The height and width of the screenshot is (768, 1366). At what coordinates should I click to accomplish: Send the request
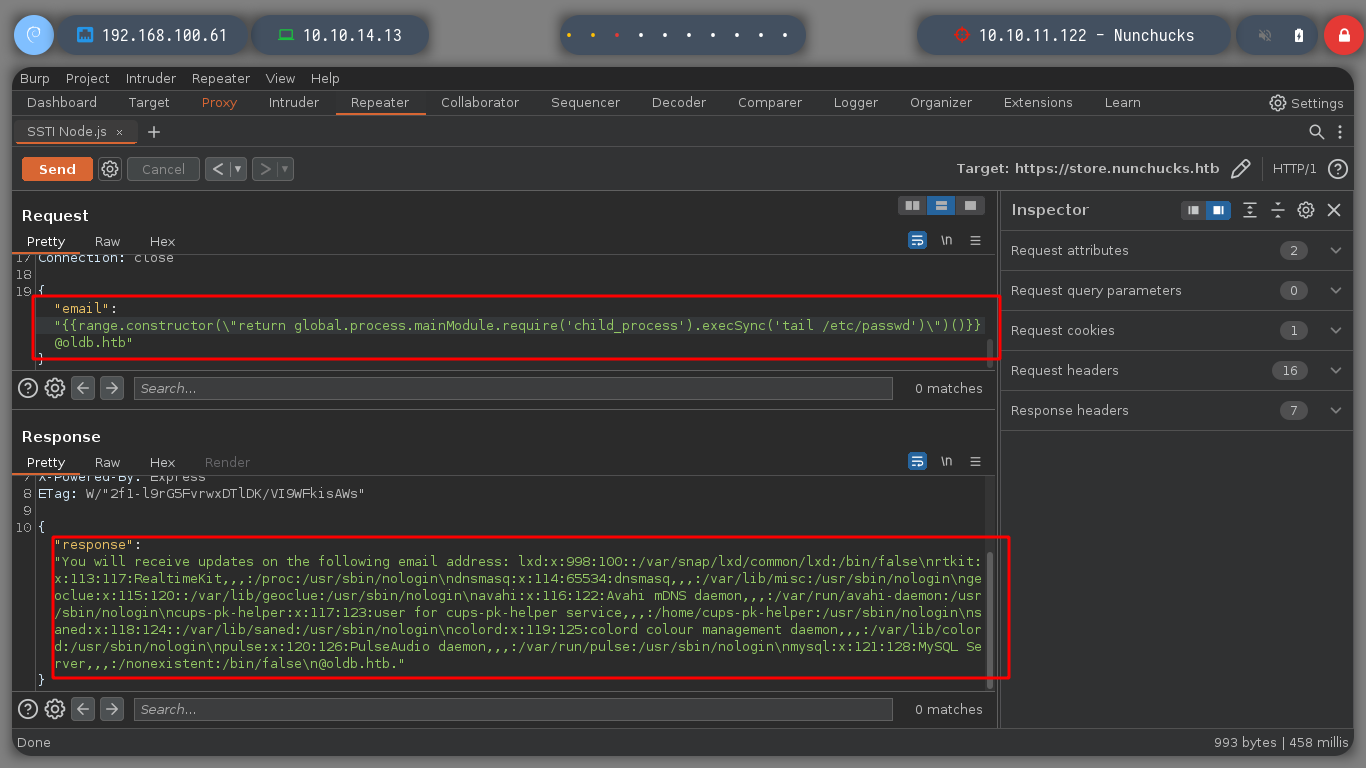point(57,169)
